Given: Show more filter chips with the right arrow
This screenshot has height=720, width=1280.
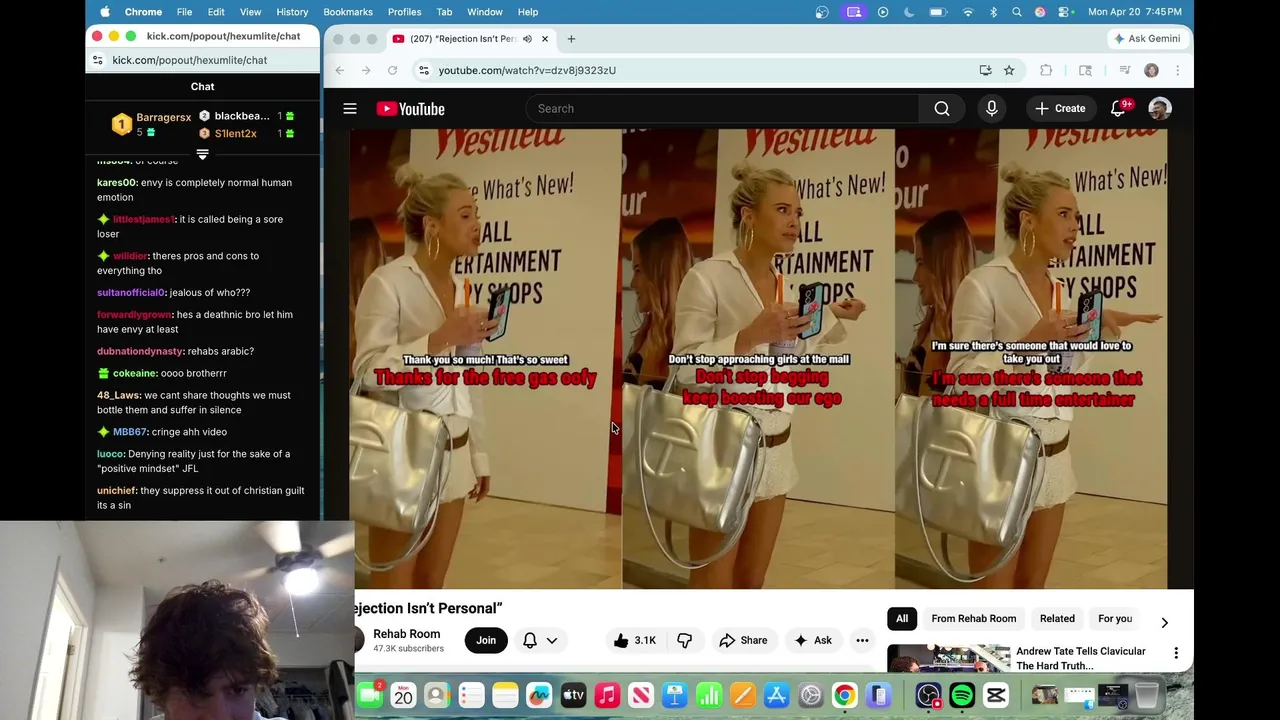Looking at the screenshot, I should click(1164, 622).
